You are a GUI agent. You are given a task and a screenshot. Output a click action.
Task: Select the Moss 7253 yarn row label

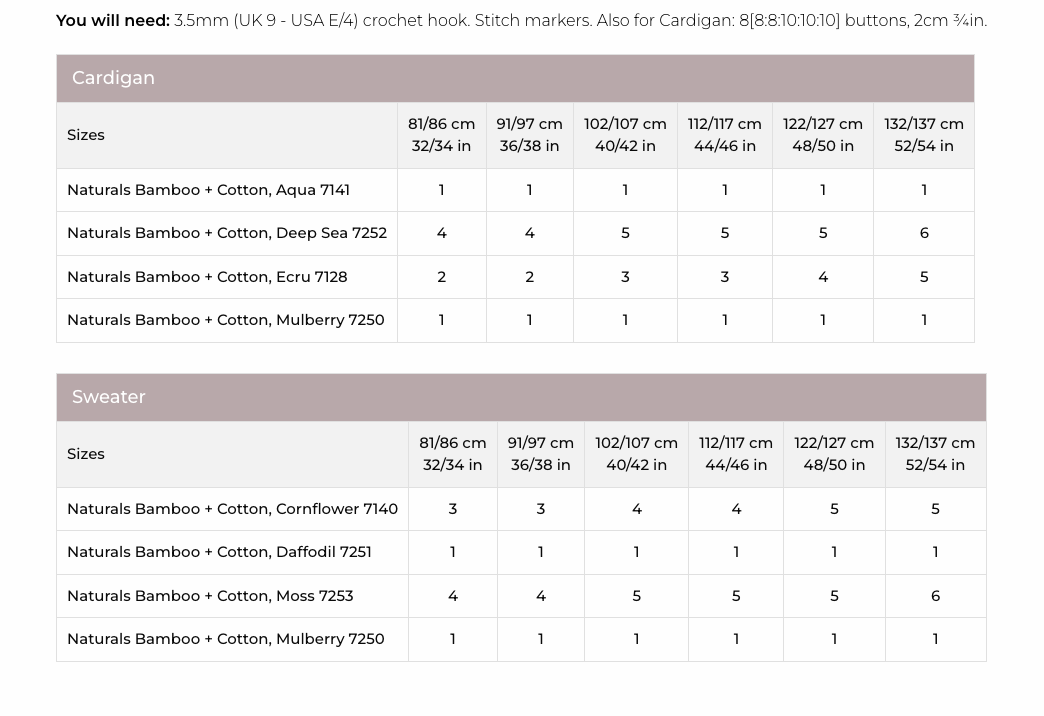click(210, 596)
